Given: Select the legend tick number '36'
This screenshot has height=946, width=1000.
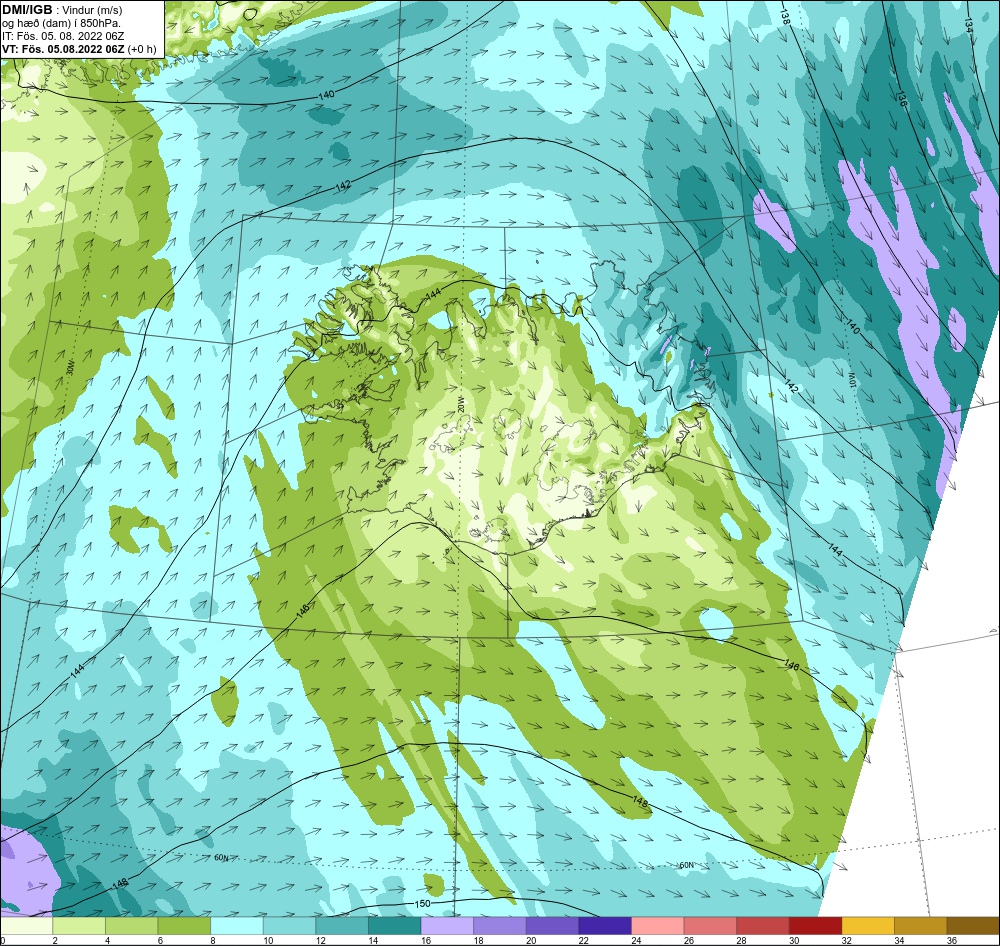Looking at the screenshot, I should click(x=952, y=940).
